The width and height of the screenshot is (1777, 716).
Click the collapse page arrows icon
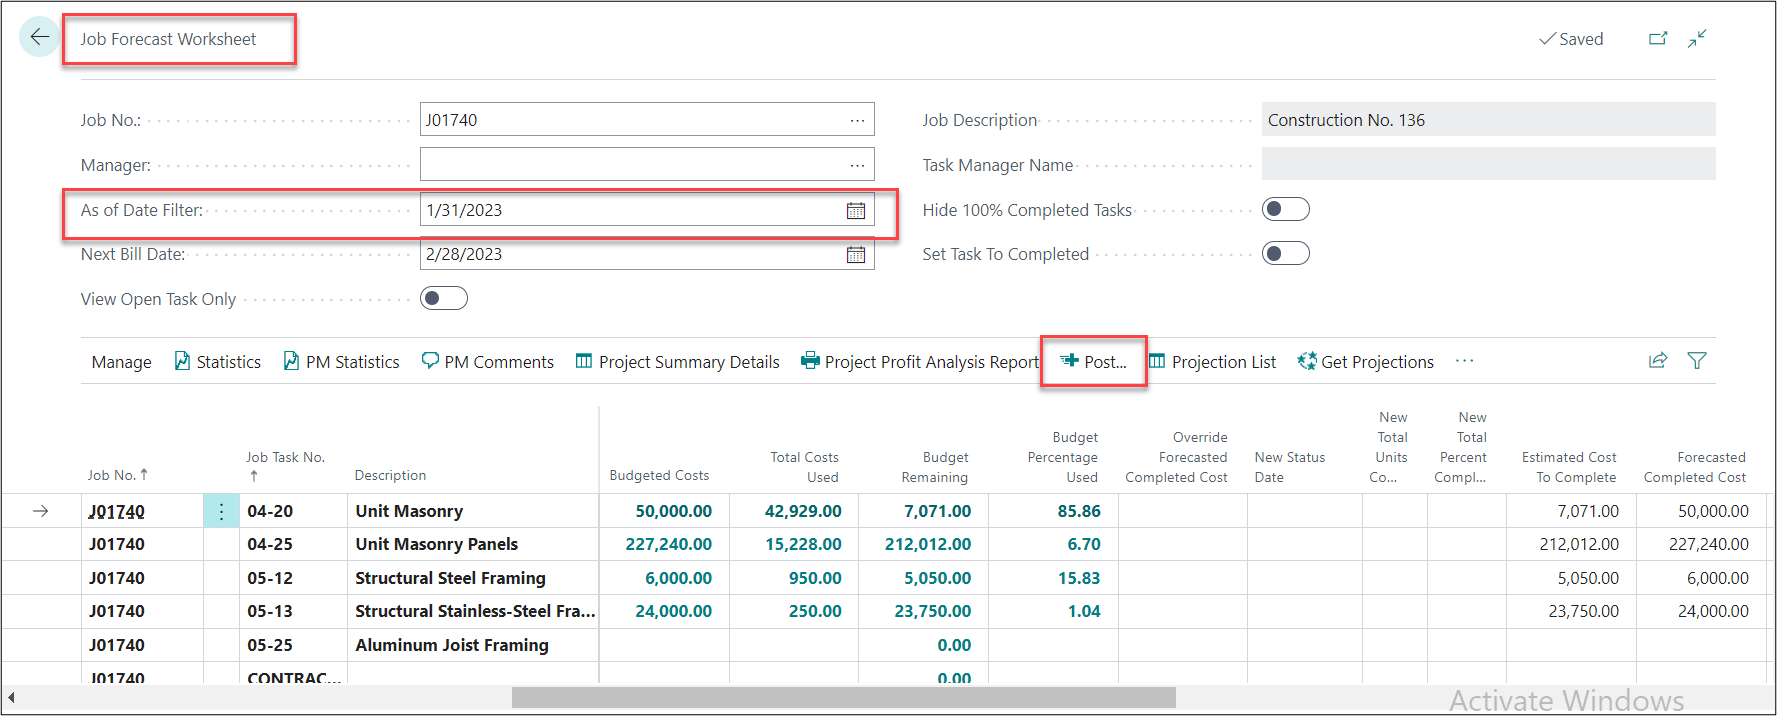point(1697,39)
